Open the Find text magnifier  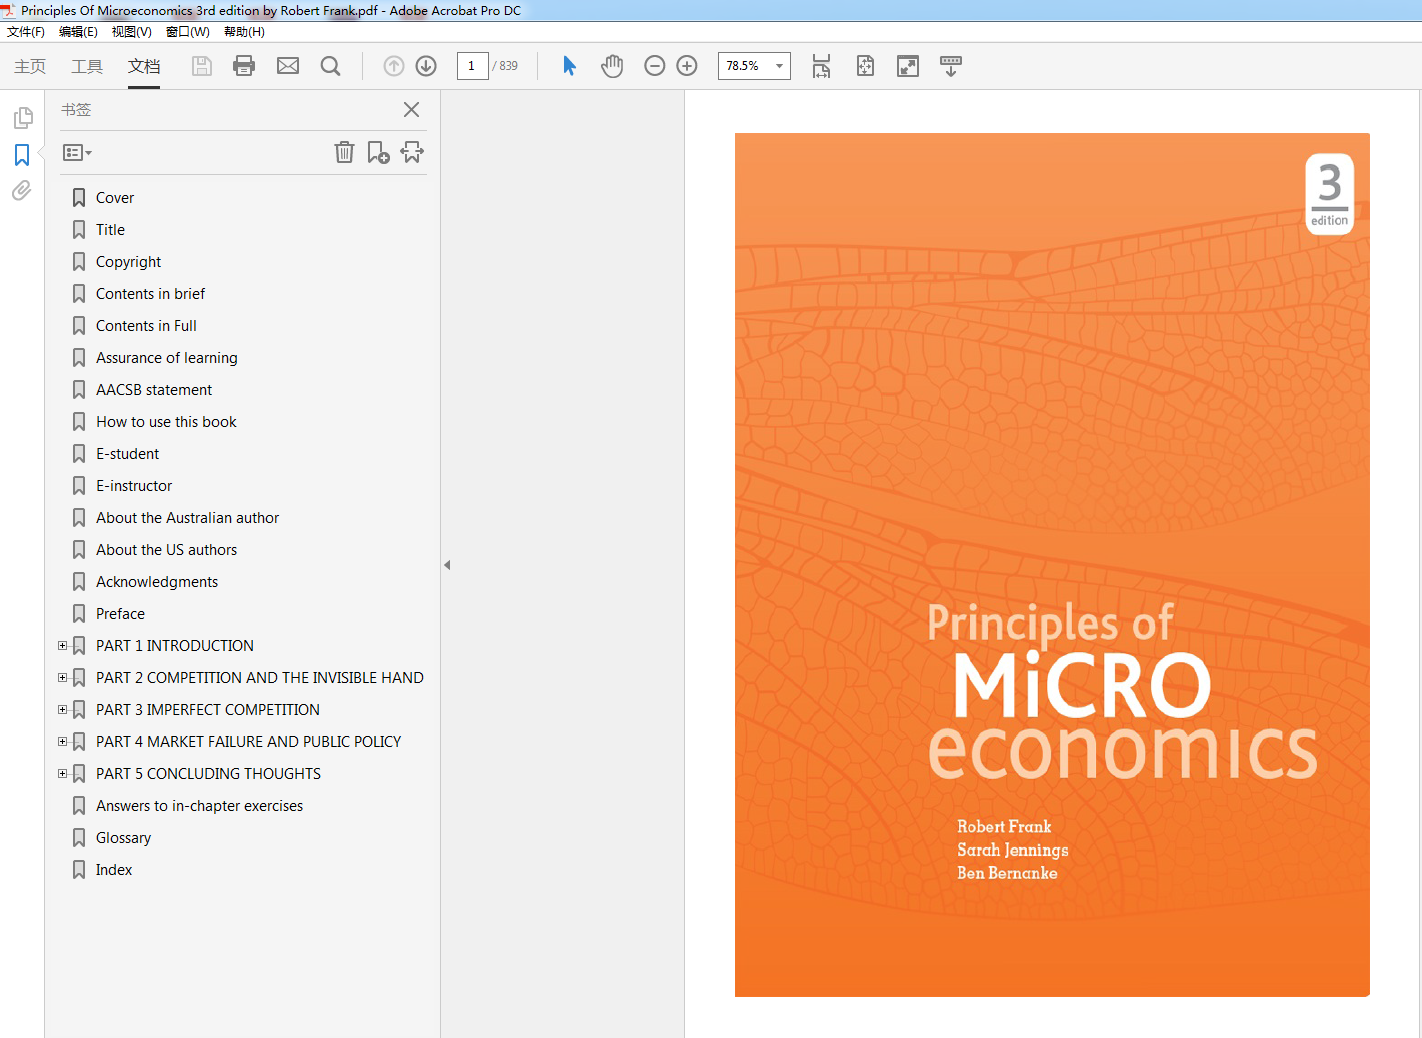coord(331,66)
